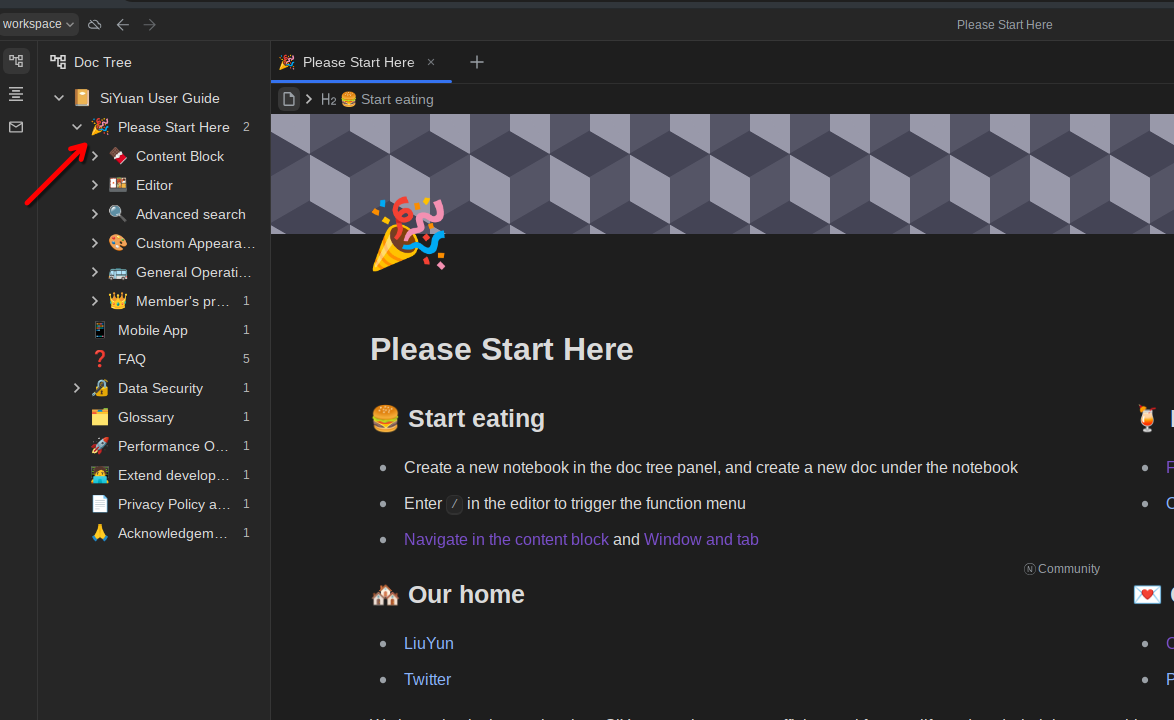Expand the Advanced search tree item
Image resolution: width=1174 pixels, height=720 pixels.
pyautogui.click(x=95, y=214)
